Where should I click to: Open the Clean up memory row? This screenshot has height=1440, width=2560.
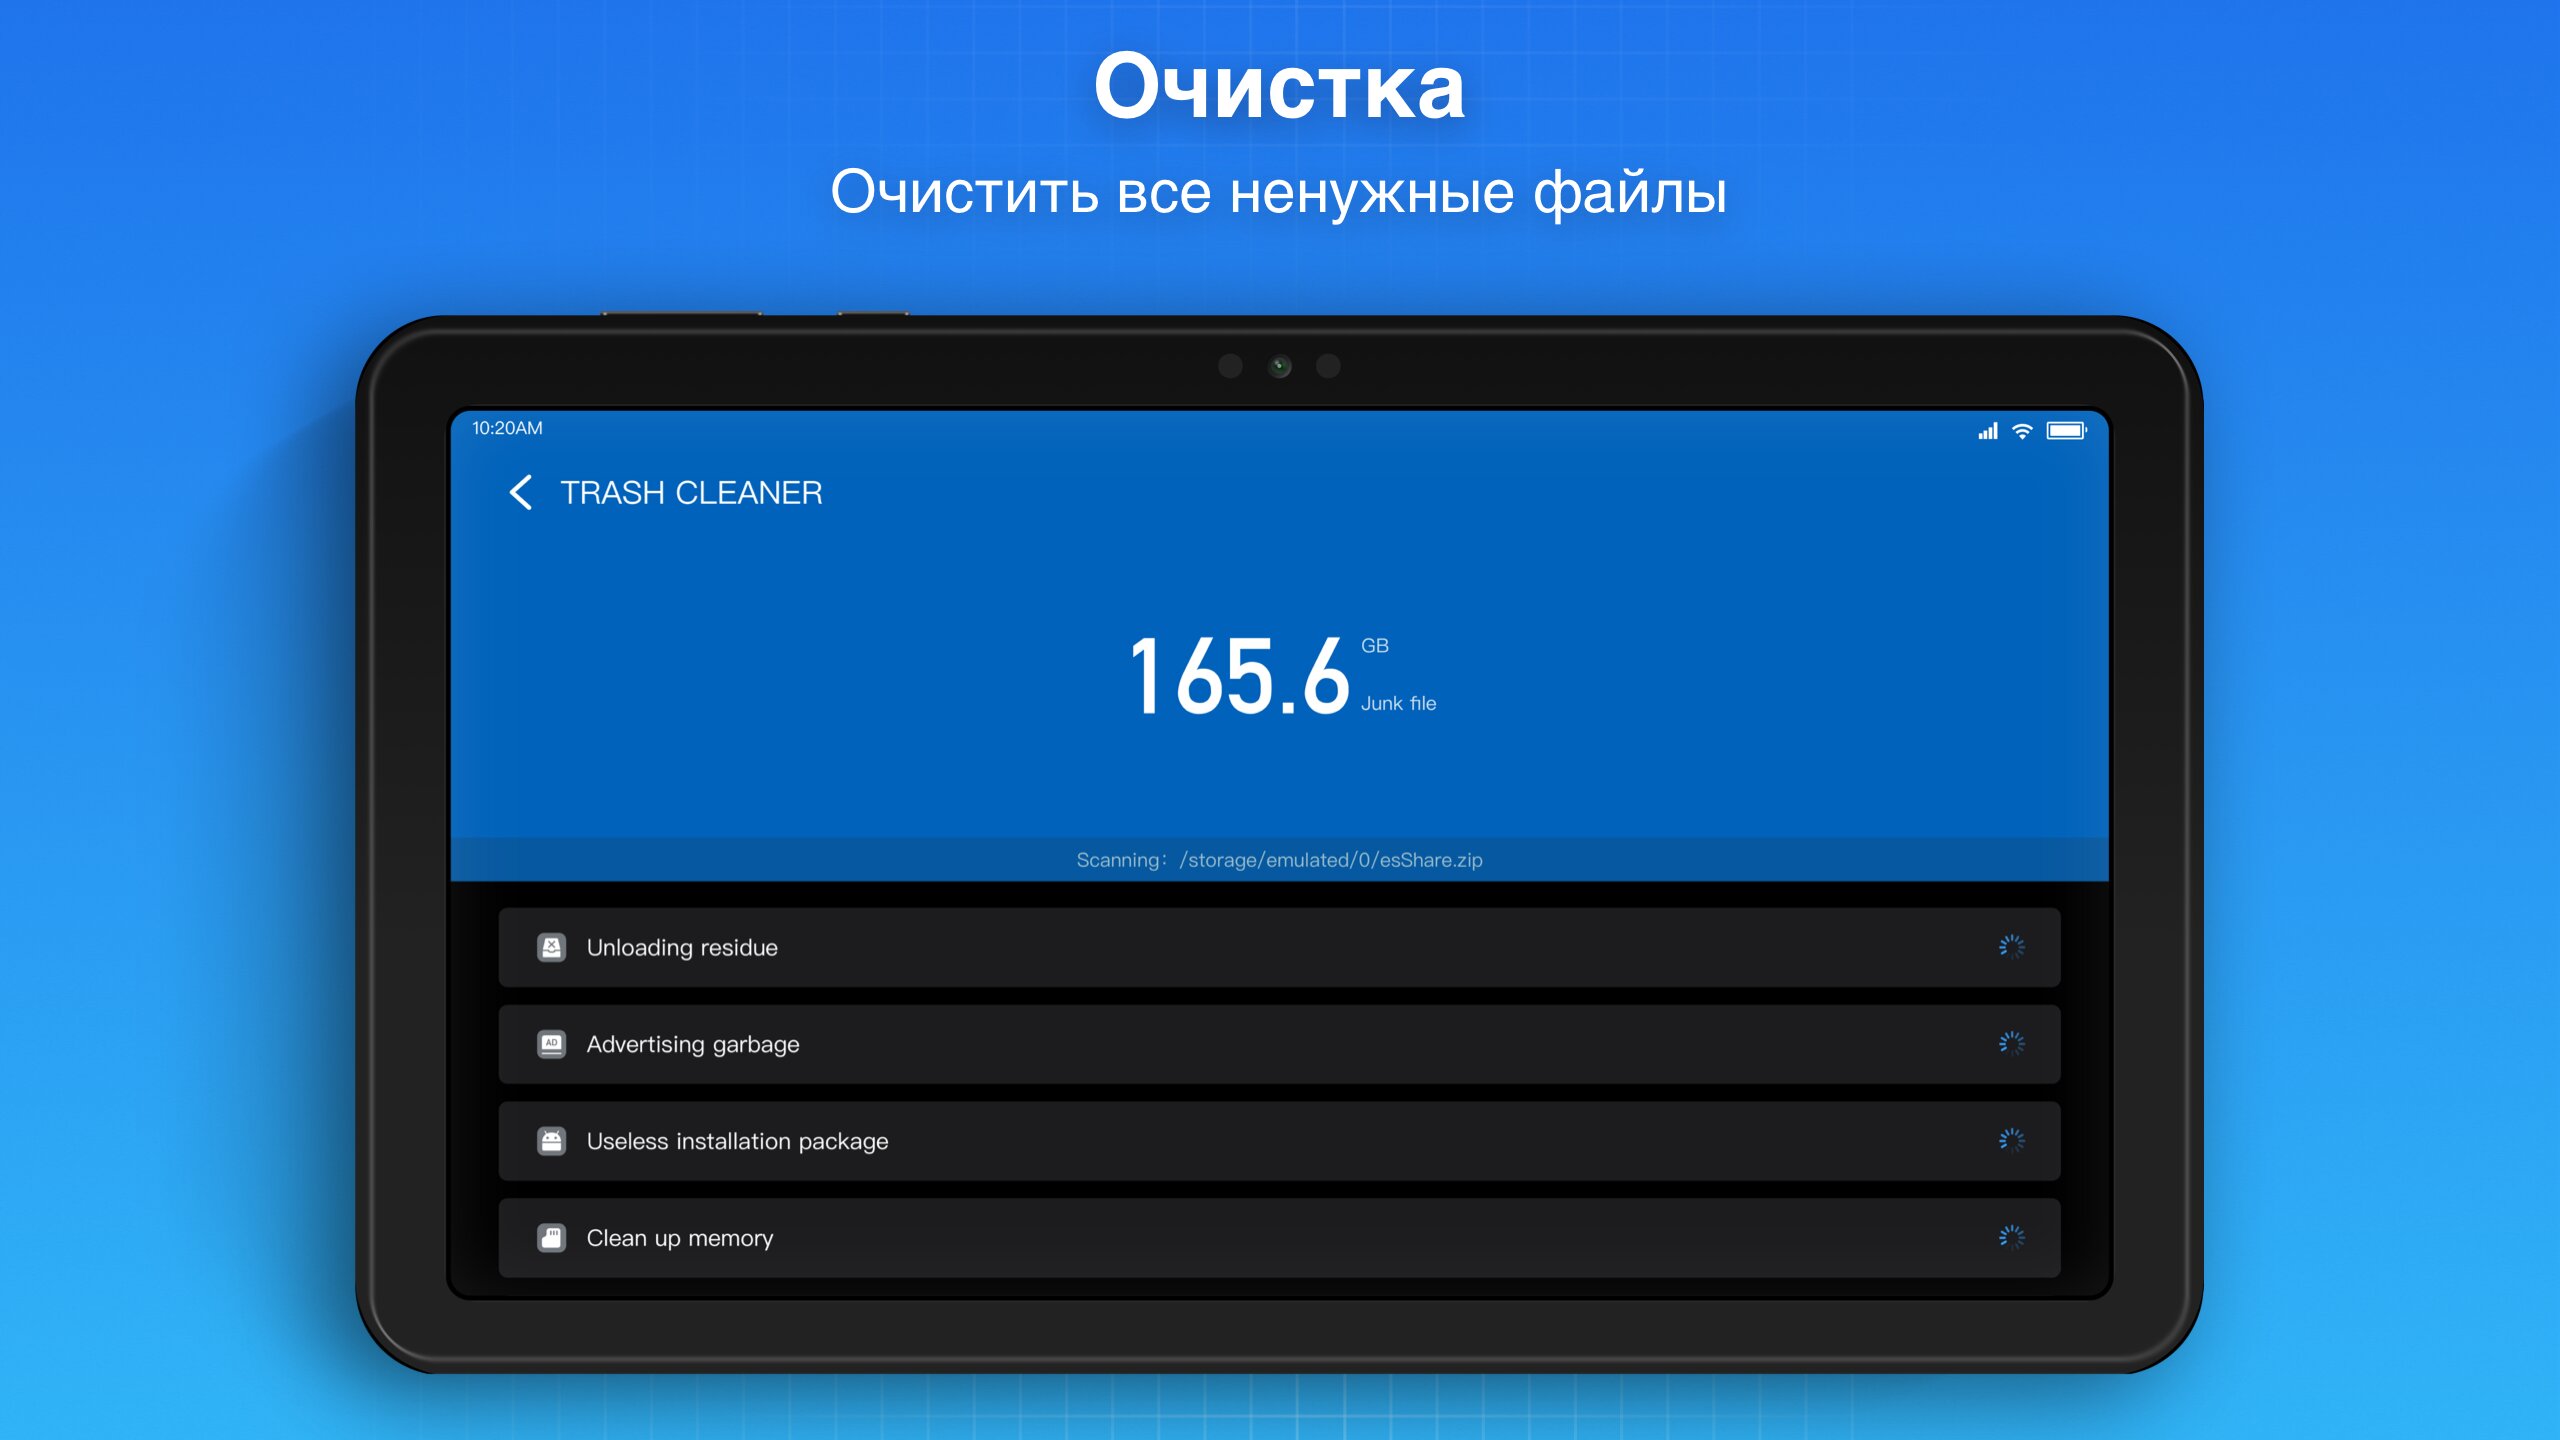[x=1278, y=1238]
